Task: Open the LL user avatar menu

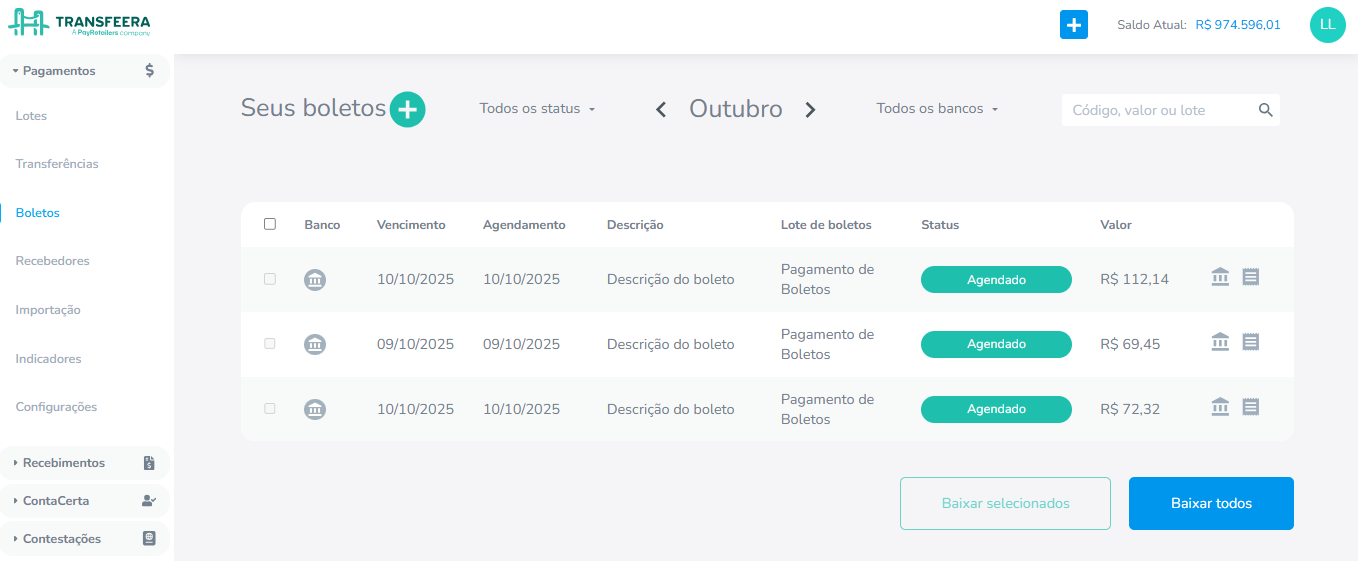Action: click(x=1327, y=25)
